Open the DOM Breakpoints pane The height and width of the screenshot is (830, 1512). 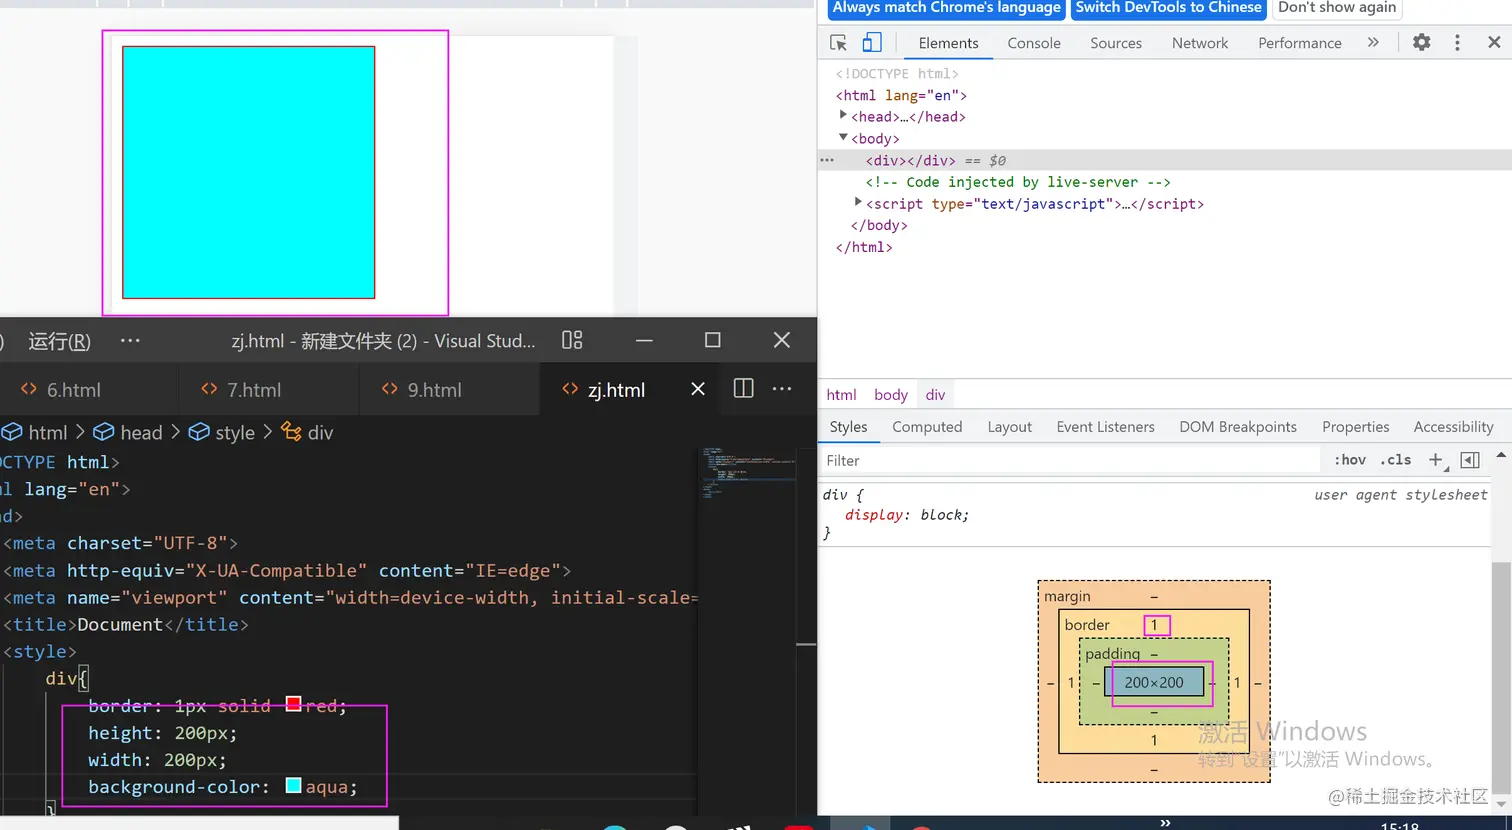tap(1238, 427)
